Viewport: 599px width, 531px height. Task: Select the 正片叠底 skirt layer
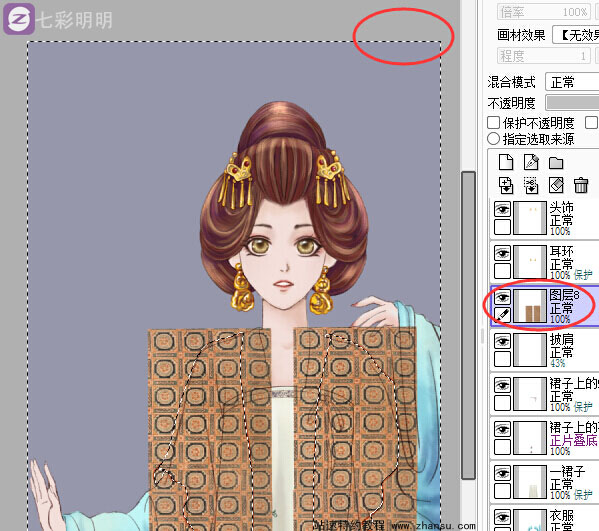tap(545, 438)
